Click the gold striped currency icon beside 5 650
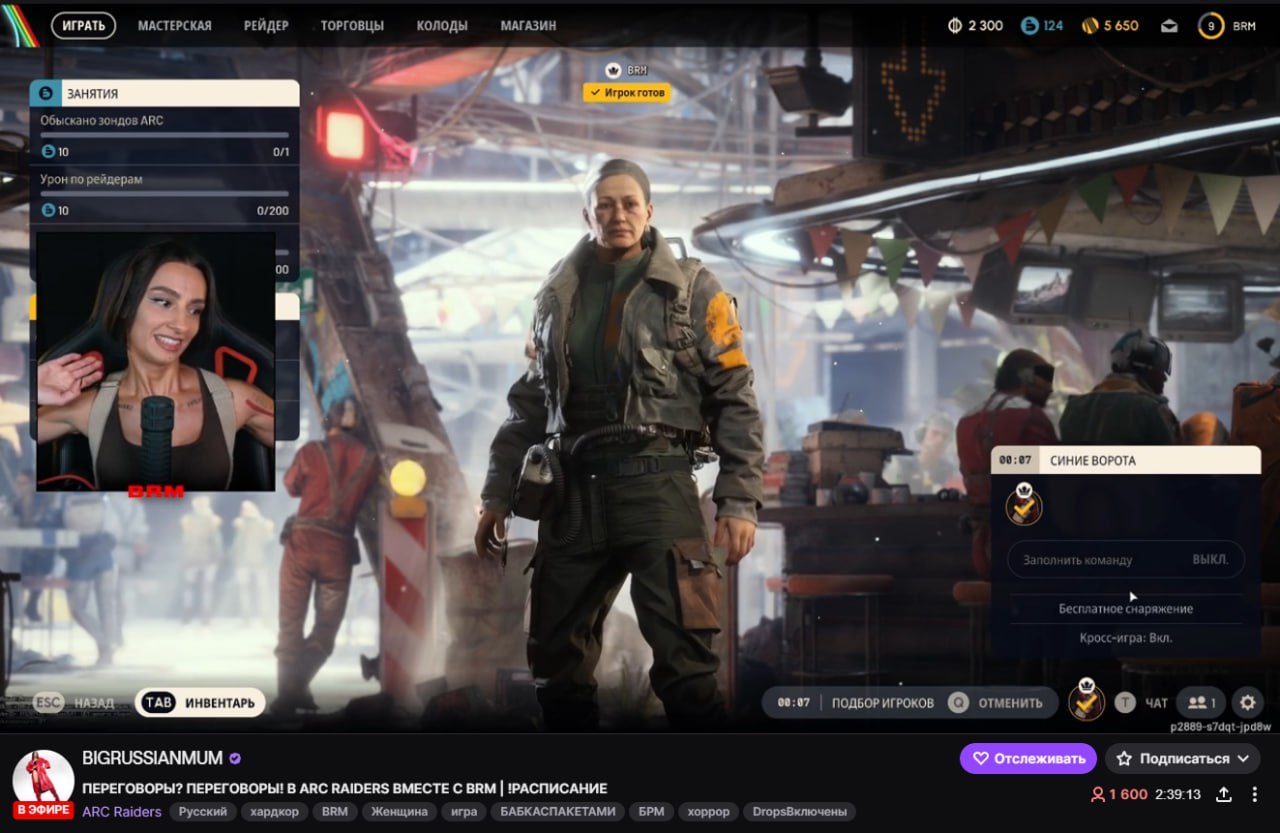Viewport: 1280px width, 833px height. coord(1090,26)
